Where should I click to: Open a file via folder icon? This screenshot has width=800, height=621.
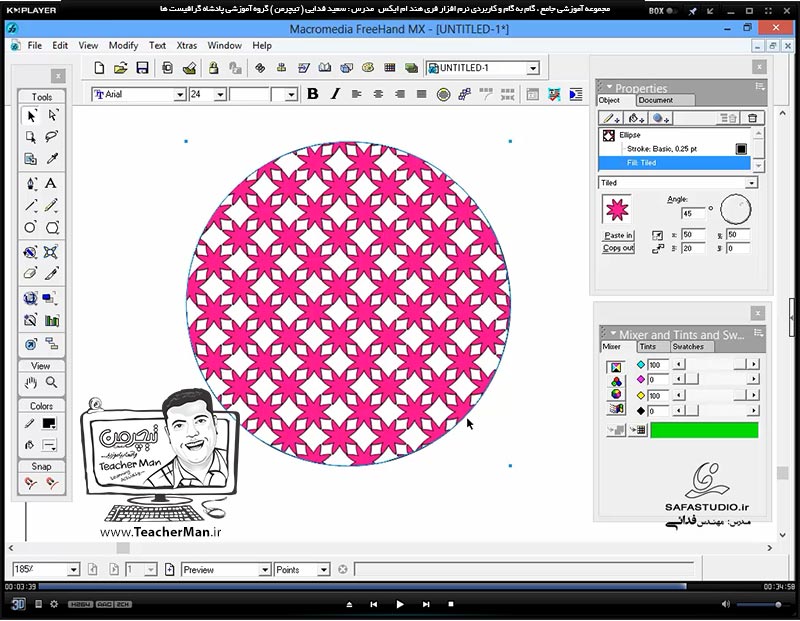[x=121, y=68]
